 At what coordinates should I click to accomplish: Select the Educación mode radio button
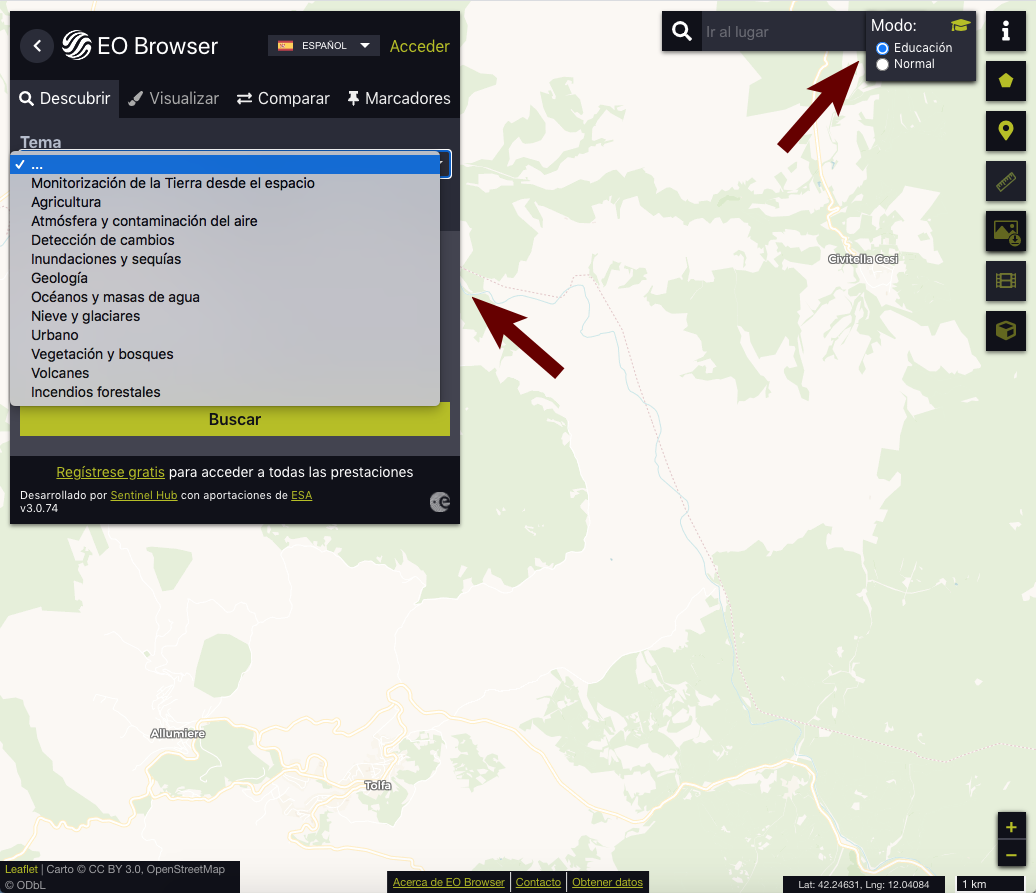pyautogui.click(x=883, y=48)
